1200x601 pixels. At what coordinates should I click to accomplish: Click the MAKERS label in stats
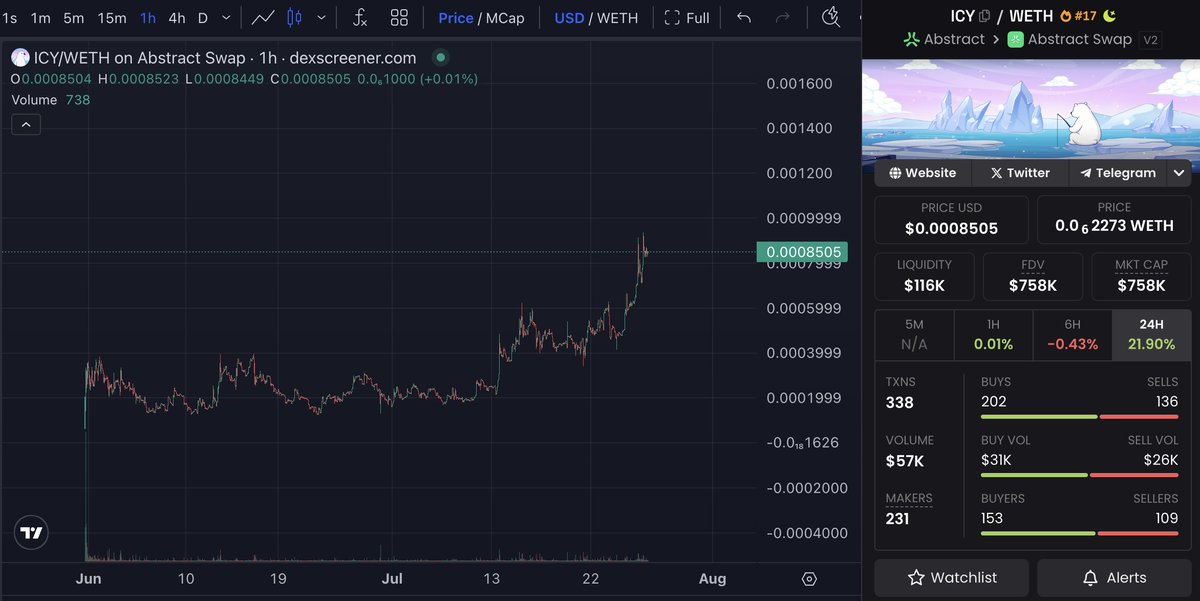[909, 498]
